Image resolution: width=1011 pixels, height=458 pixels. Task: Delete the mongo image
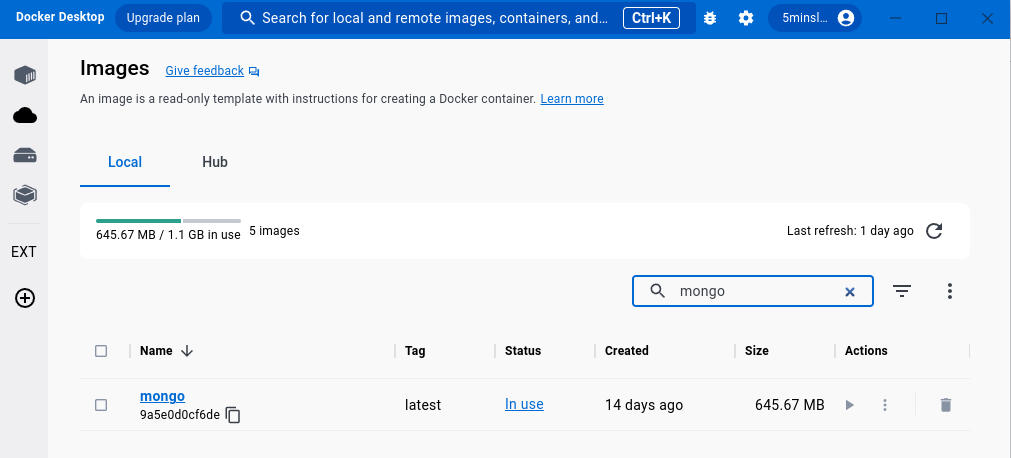(x=946, y=405)
